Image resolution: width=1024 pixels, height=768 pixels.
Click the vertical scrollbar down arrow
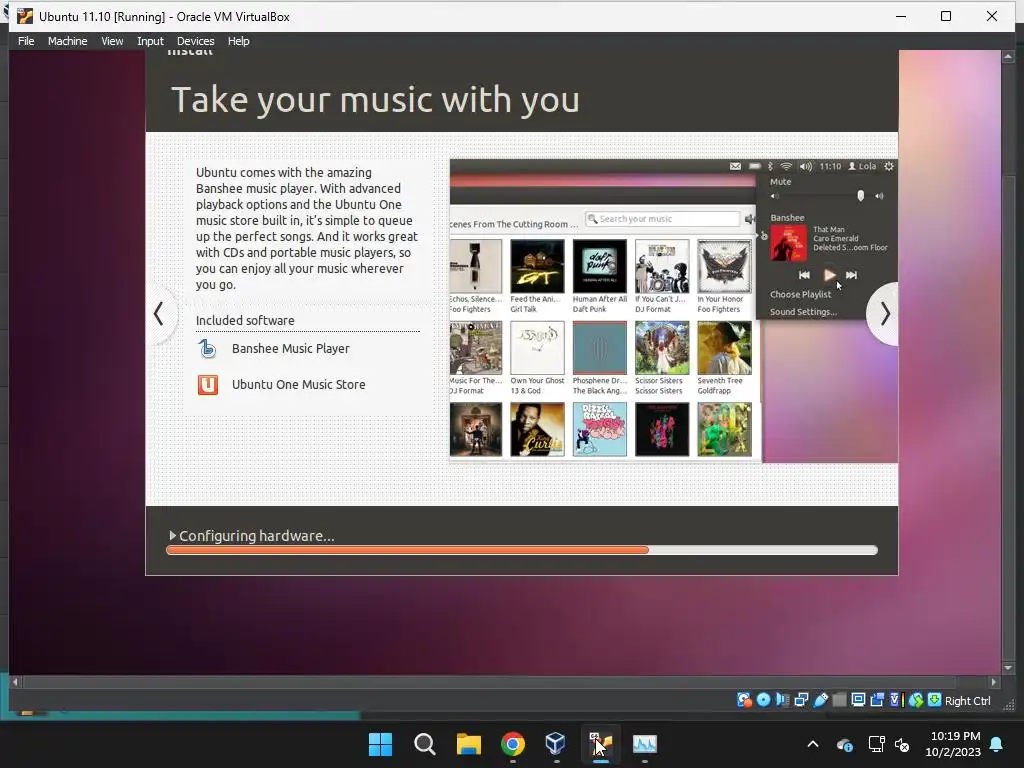pos(1007,668)
